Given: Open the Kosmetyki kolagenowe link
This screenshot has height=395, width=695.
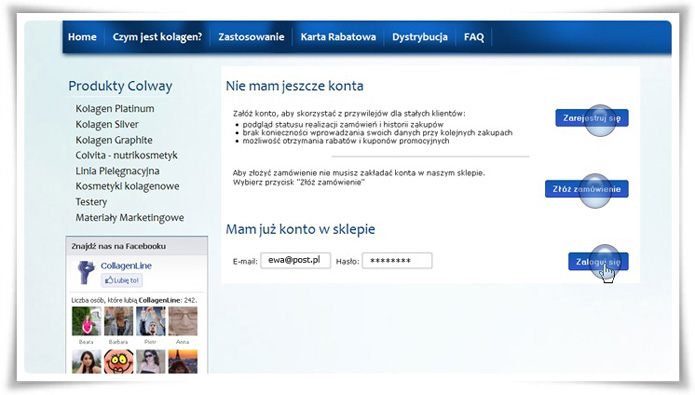Looking at the screenshot, I should pos(127,186).
